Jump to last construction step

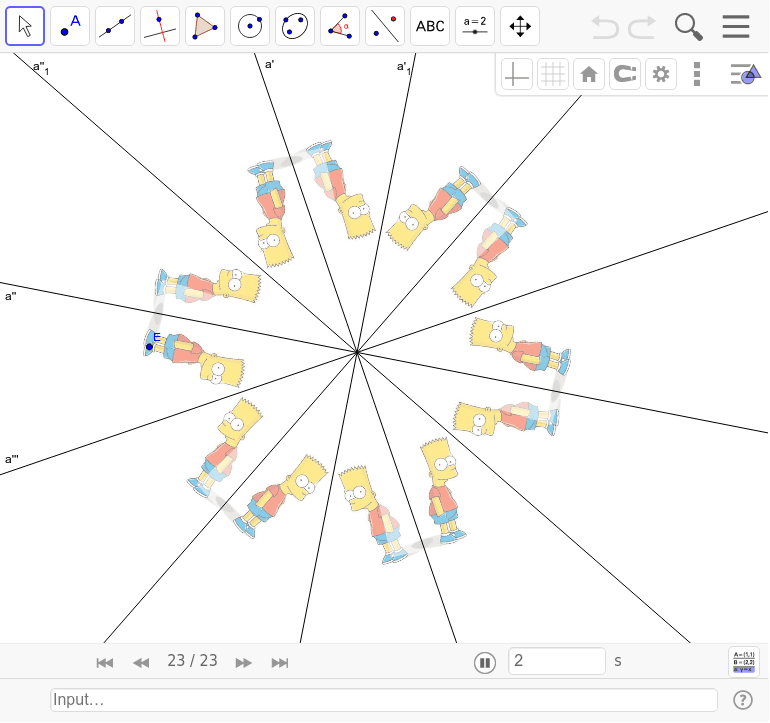click(x=280, y=663)
